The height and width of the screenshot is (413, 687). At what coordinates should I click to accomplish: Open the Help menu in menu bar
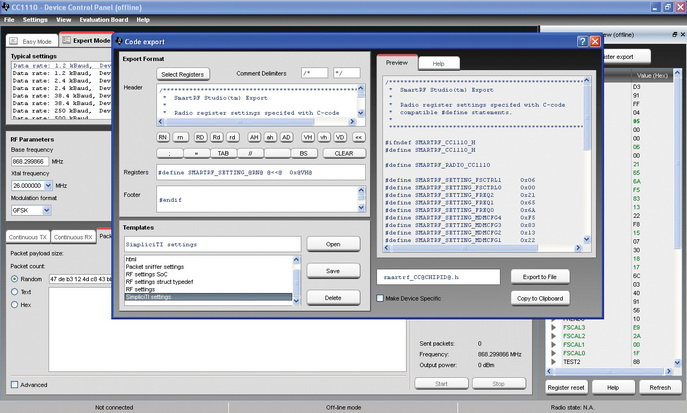click(143, 20)
